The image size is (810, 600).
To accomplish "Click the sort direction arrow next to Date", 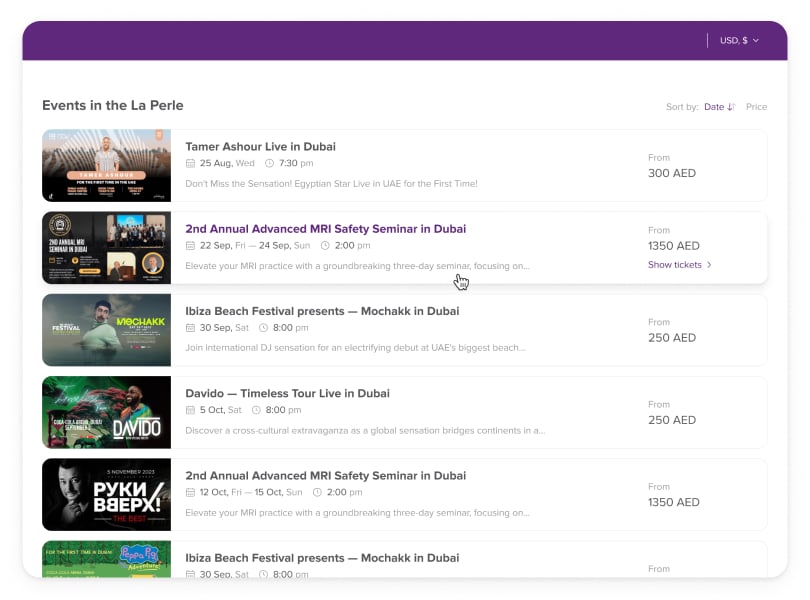I will pyautogui.click(x=731, y=107).
